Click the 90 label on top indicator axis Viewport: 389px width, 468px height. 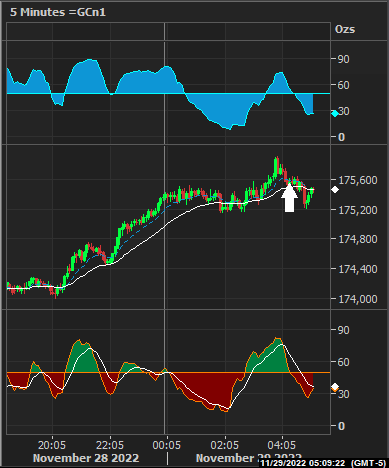click(344, 59)
